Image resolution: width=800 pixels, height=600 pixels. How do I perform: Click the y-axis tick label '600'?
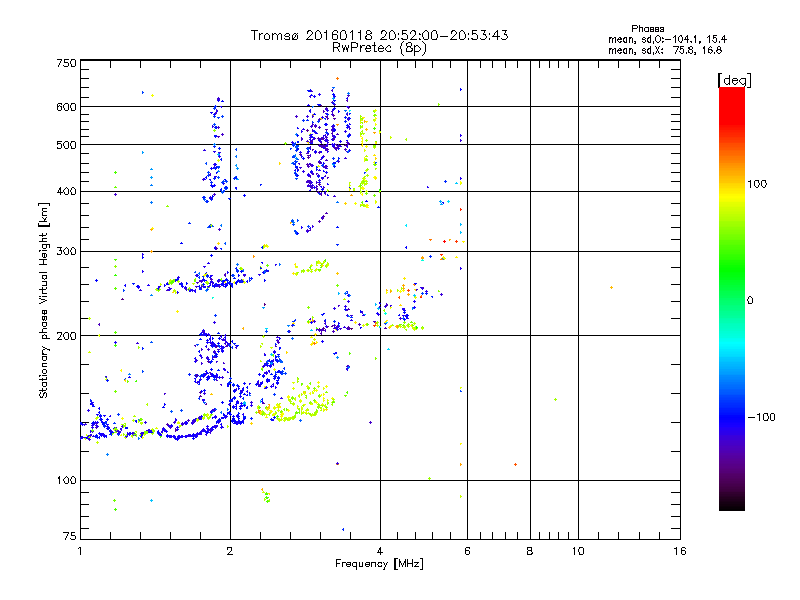pos(66,107)
